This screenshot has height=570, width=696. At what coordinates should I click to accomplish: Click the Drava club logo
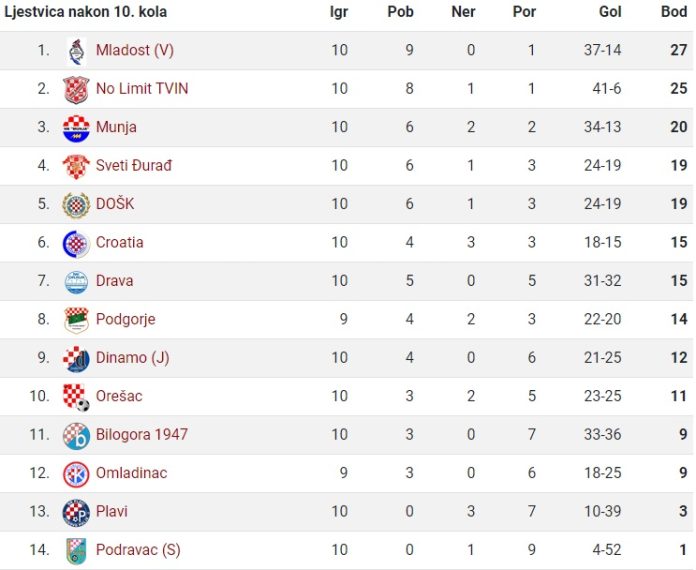point(76,282)
